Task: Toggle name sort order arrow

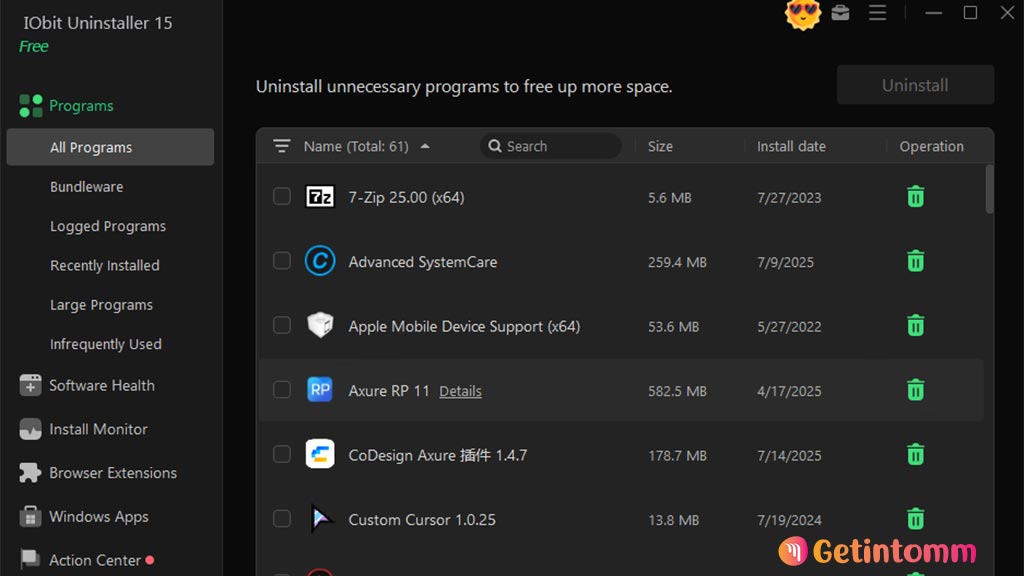Action: coord(425,146)
